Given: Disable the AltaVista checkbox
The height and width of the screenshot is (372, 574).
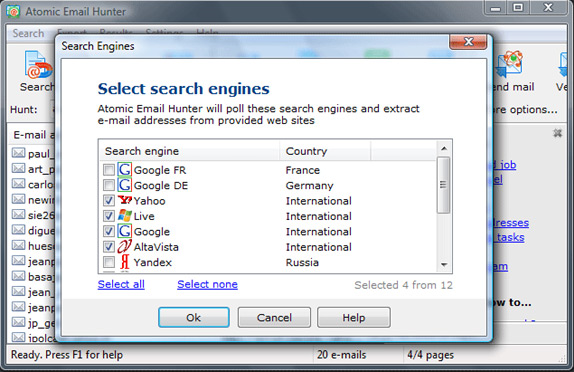Looking at the screenshot, I should 109,246.
